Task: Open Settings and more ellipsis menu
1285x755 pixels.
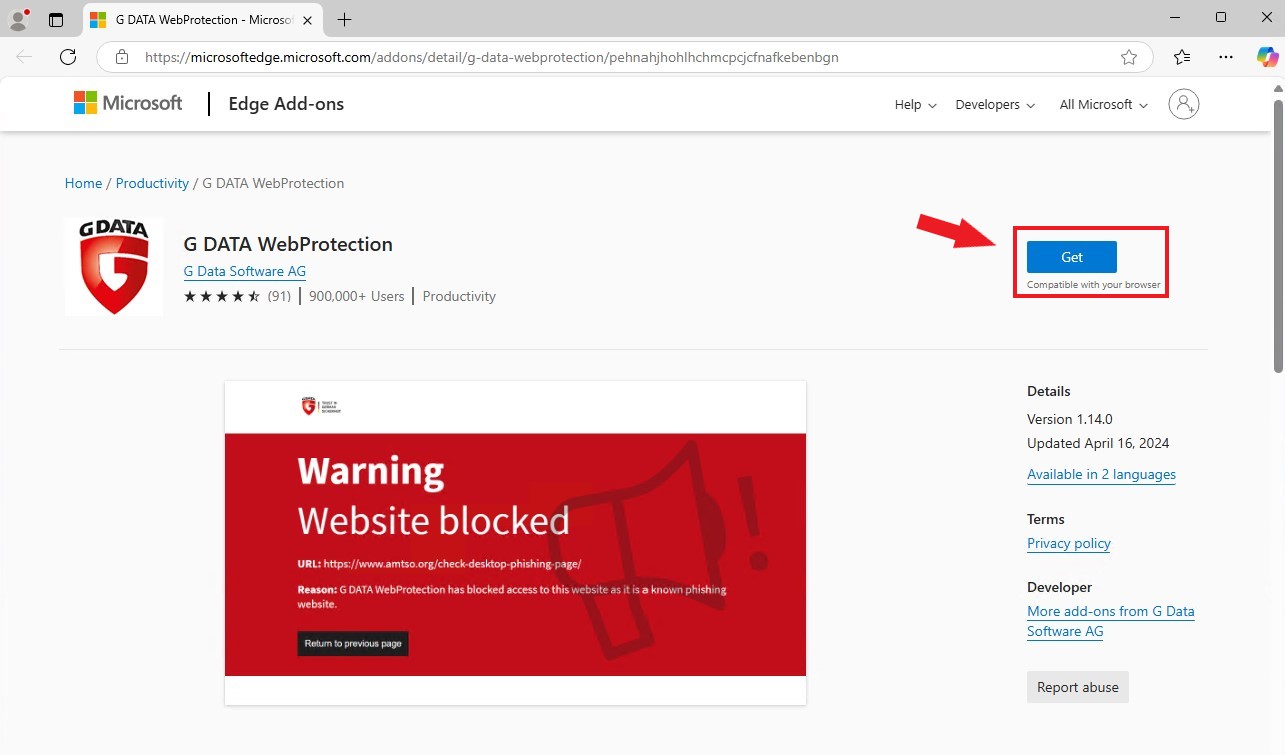Action: coord(1226,57)
